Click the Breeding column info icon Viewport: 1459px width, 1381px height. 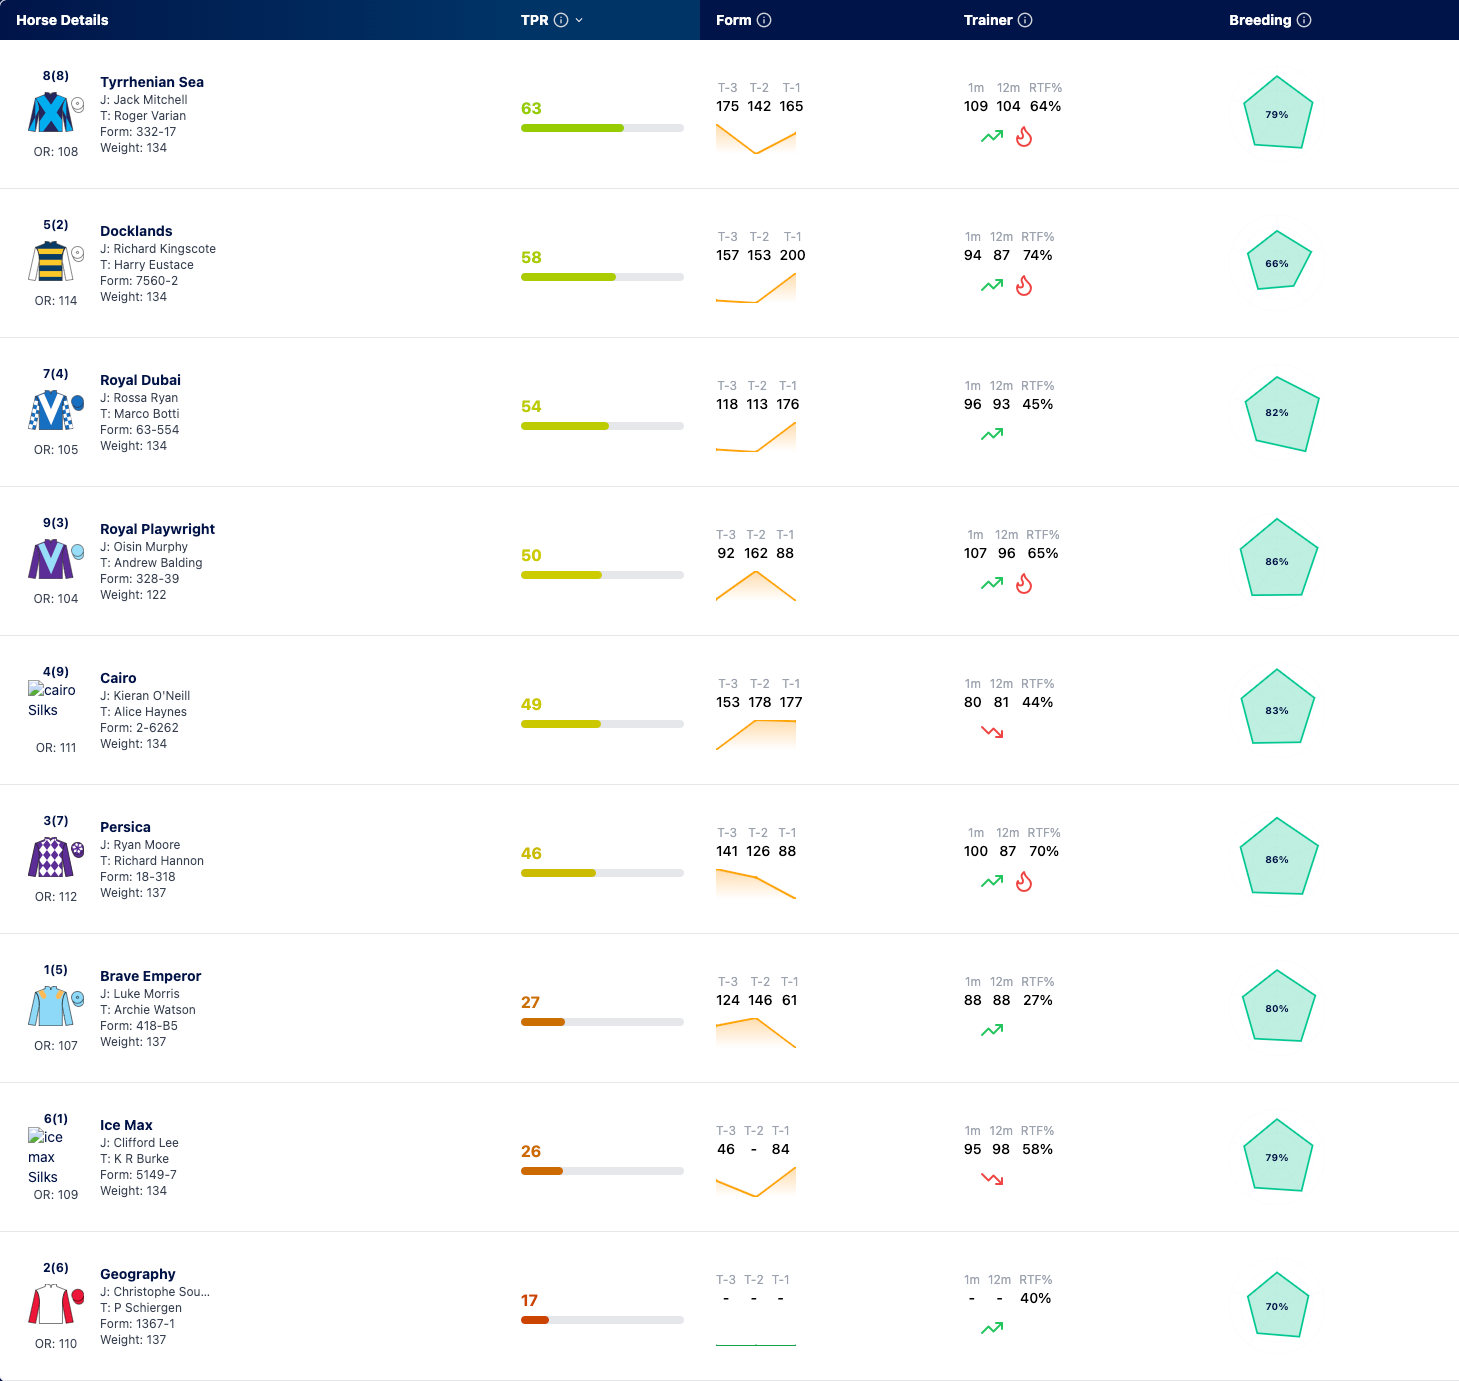1304,20
